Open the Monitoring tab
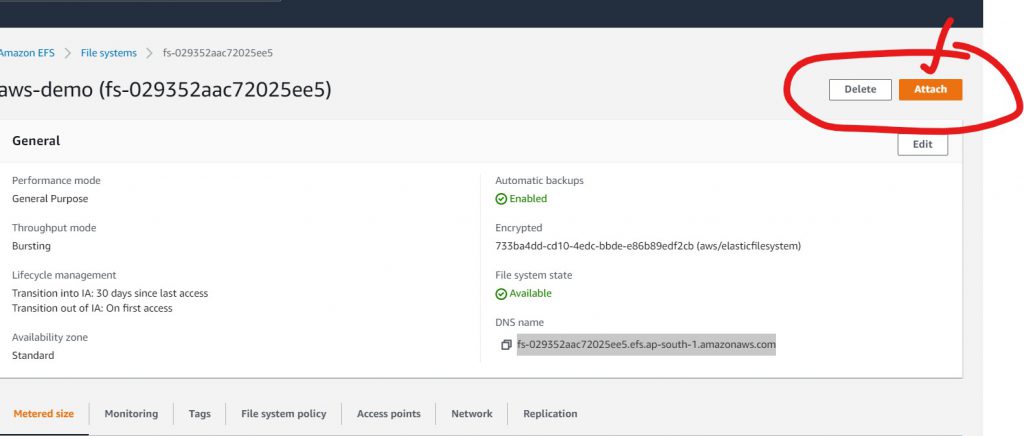 131,414
